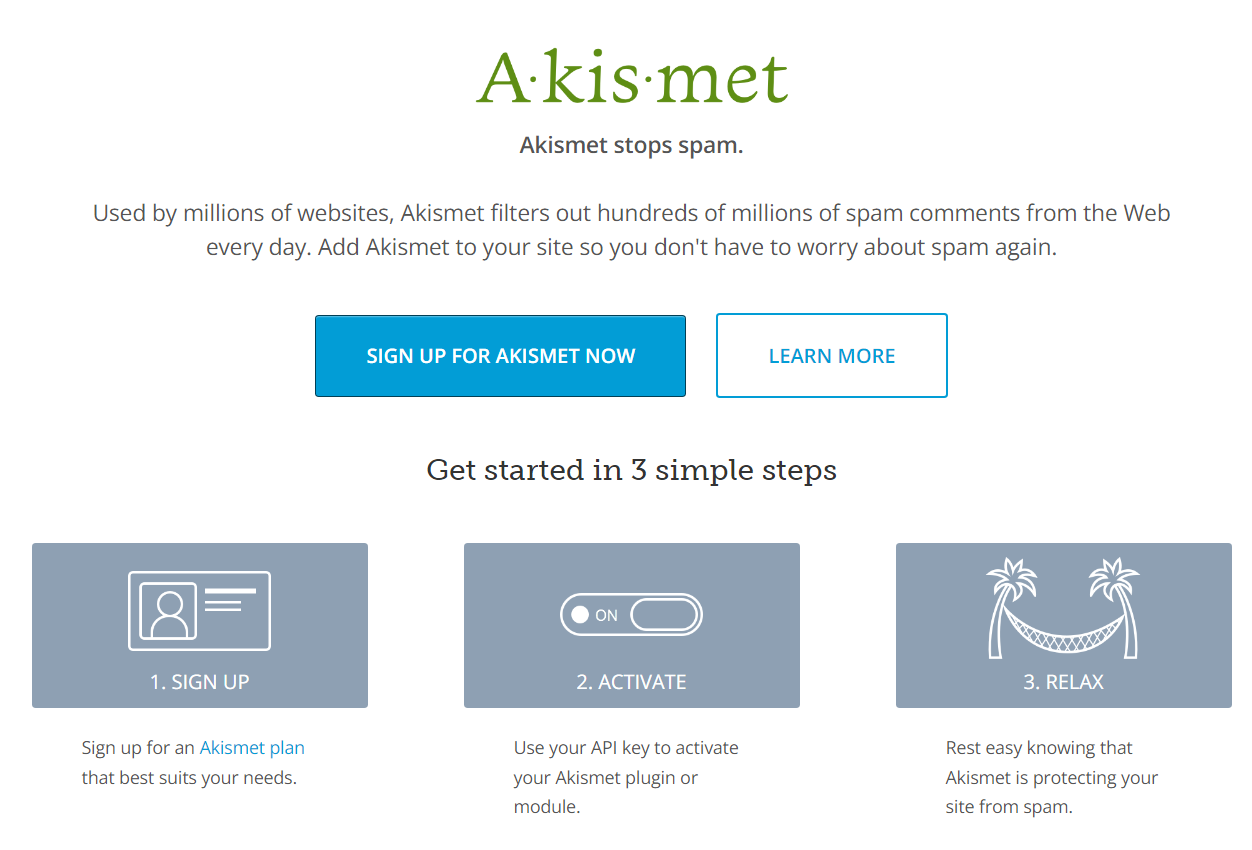This screenshot has width=1252, height=850.
Task: Click the white knob of the ON switch
Action: 578,614
